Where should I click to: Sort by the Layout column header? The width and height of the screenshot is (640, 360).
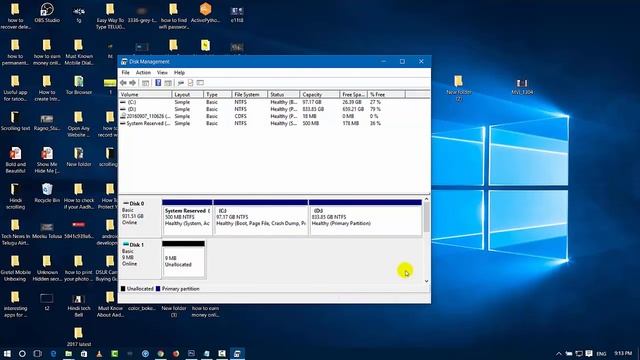187,94
